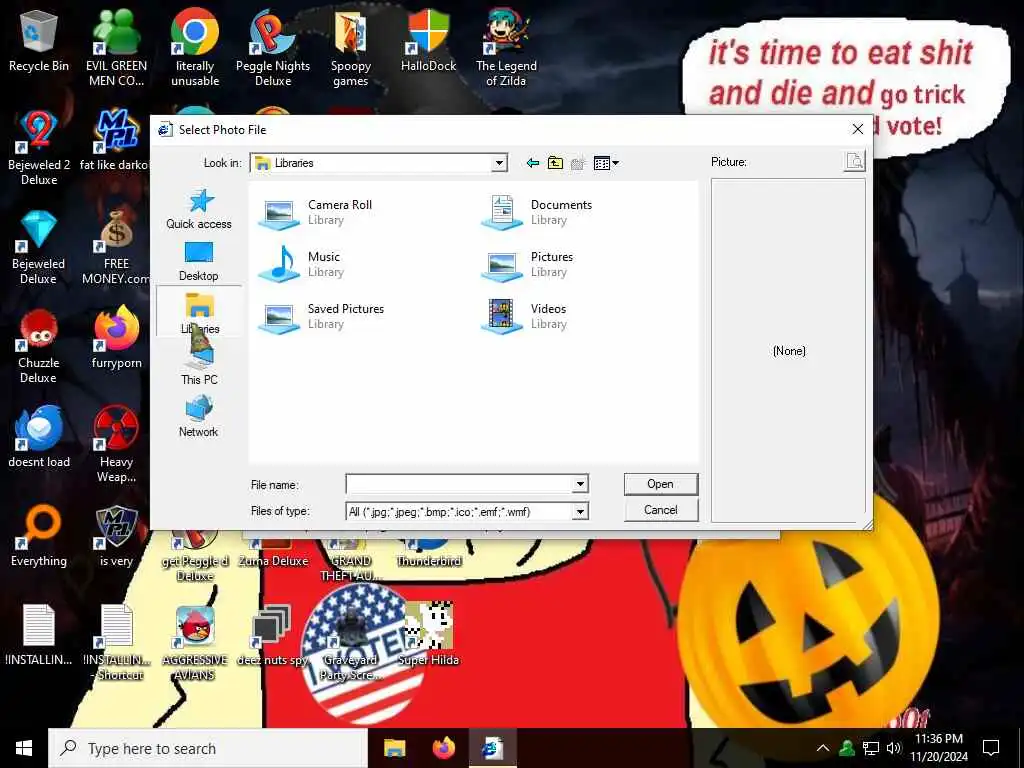The image size is (1024, 768).
Task: Click the Go Back arrow in dialog toolbar
Action: 533,163
